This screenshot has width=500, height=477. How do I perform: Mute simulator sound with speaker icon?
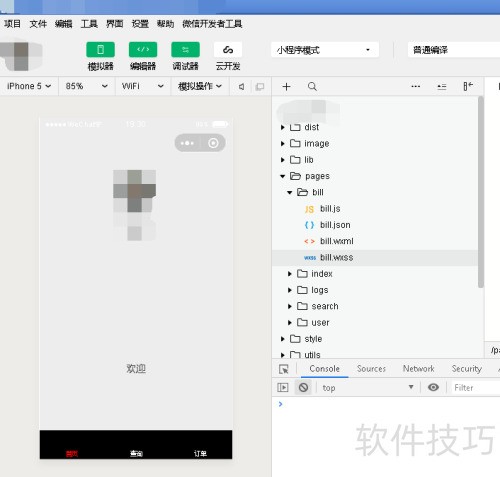(x=242, y=87)
